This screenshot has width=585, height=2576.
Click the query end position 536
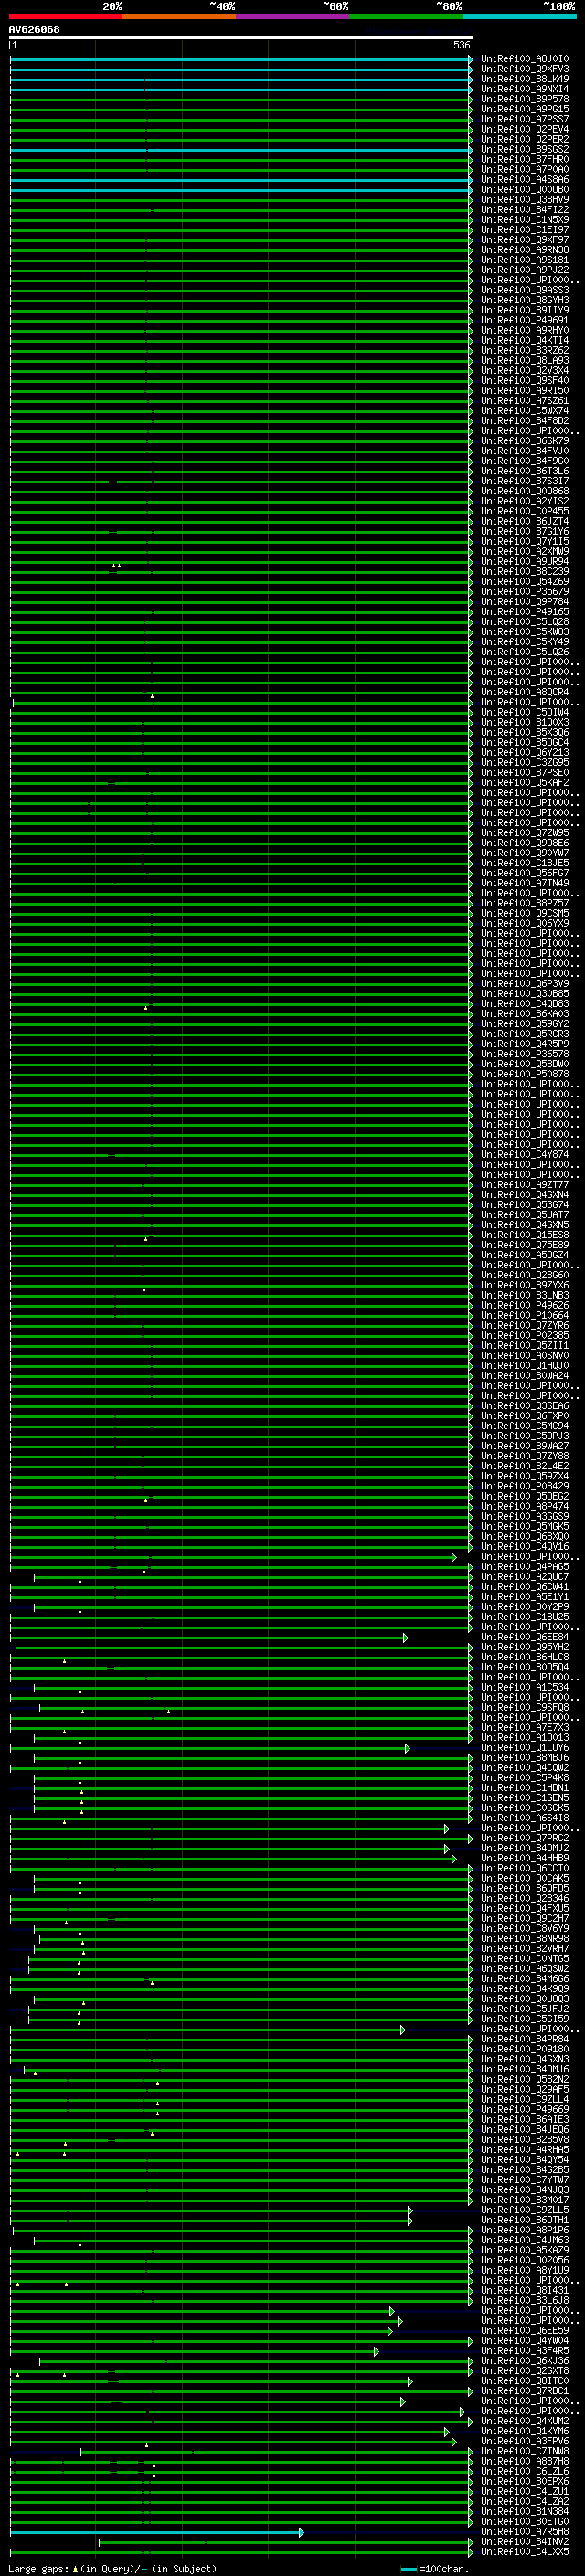[x=461, y=45]
